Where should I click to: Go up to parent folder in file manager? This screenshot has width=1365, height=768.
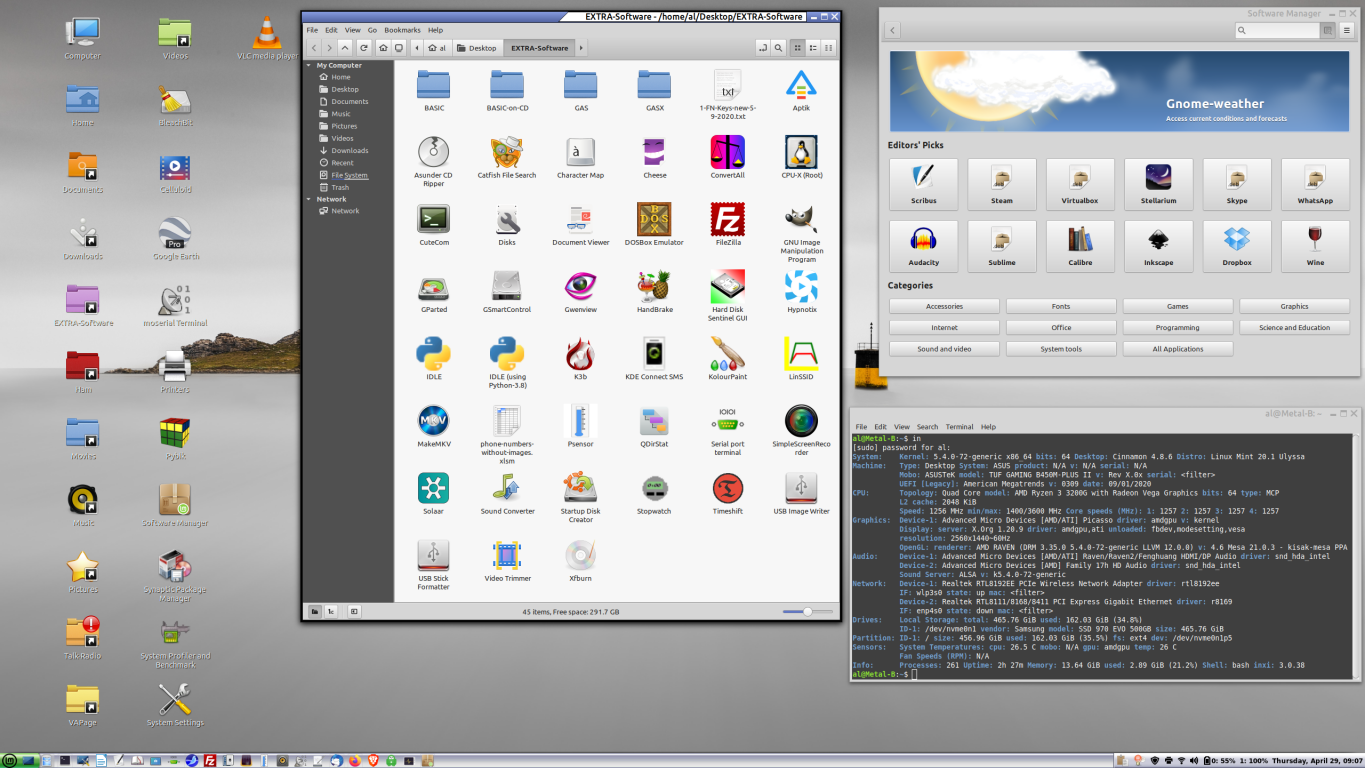coord(345,47)
